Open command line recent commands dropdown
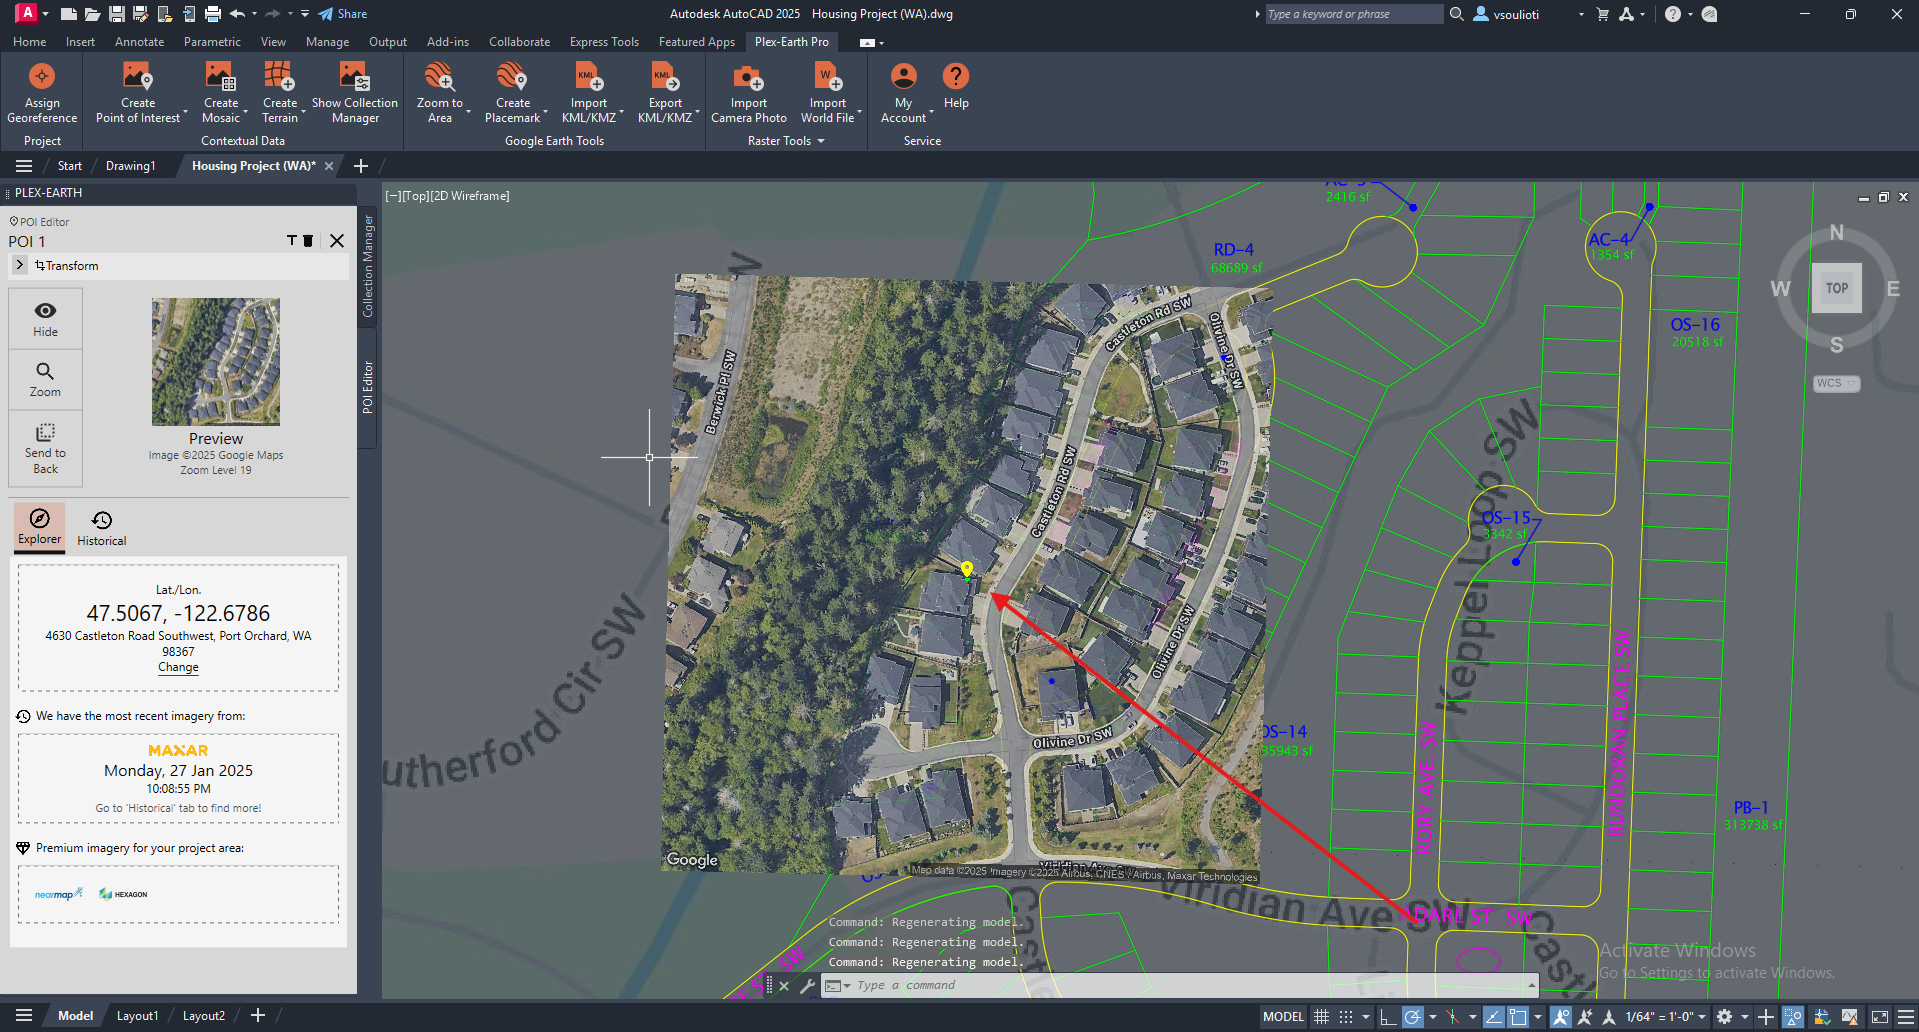 click(837, 986)
